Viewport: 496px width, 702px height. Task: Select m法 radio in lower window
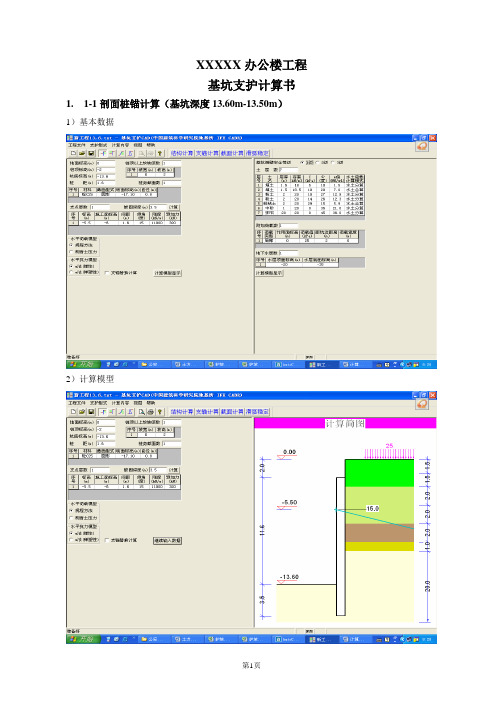pyautogui.click(x=71, y=533)
